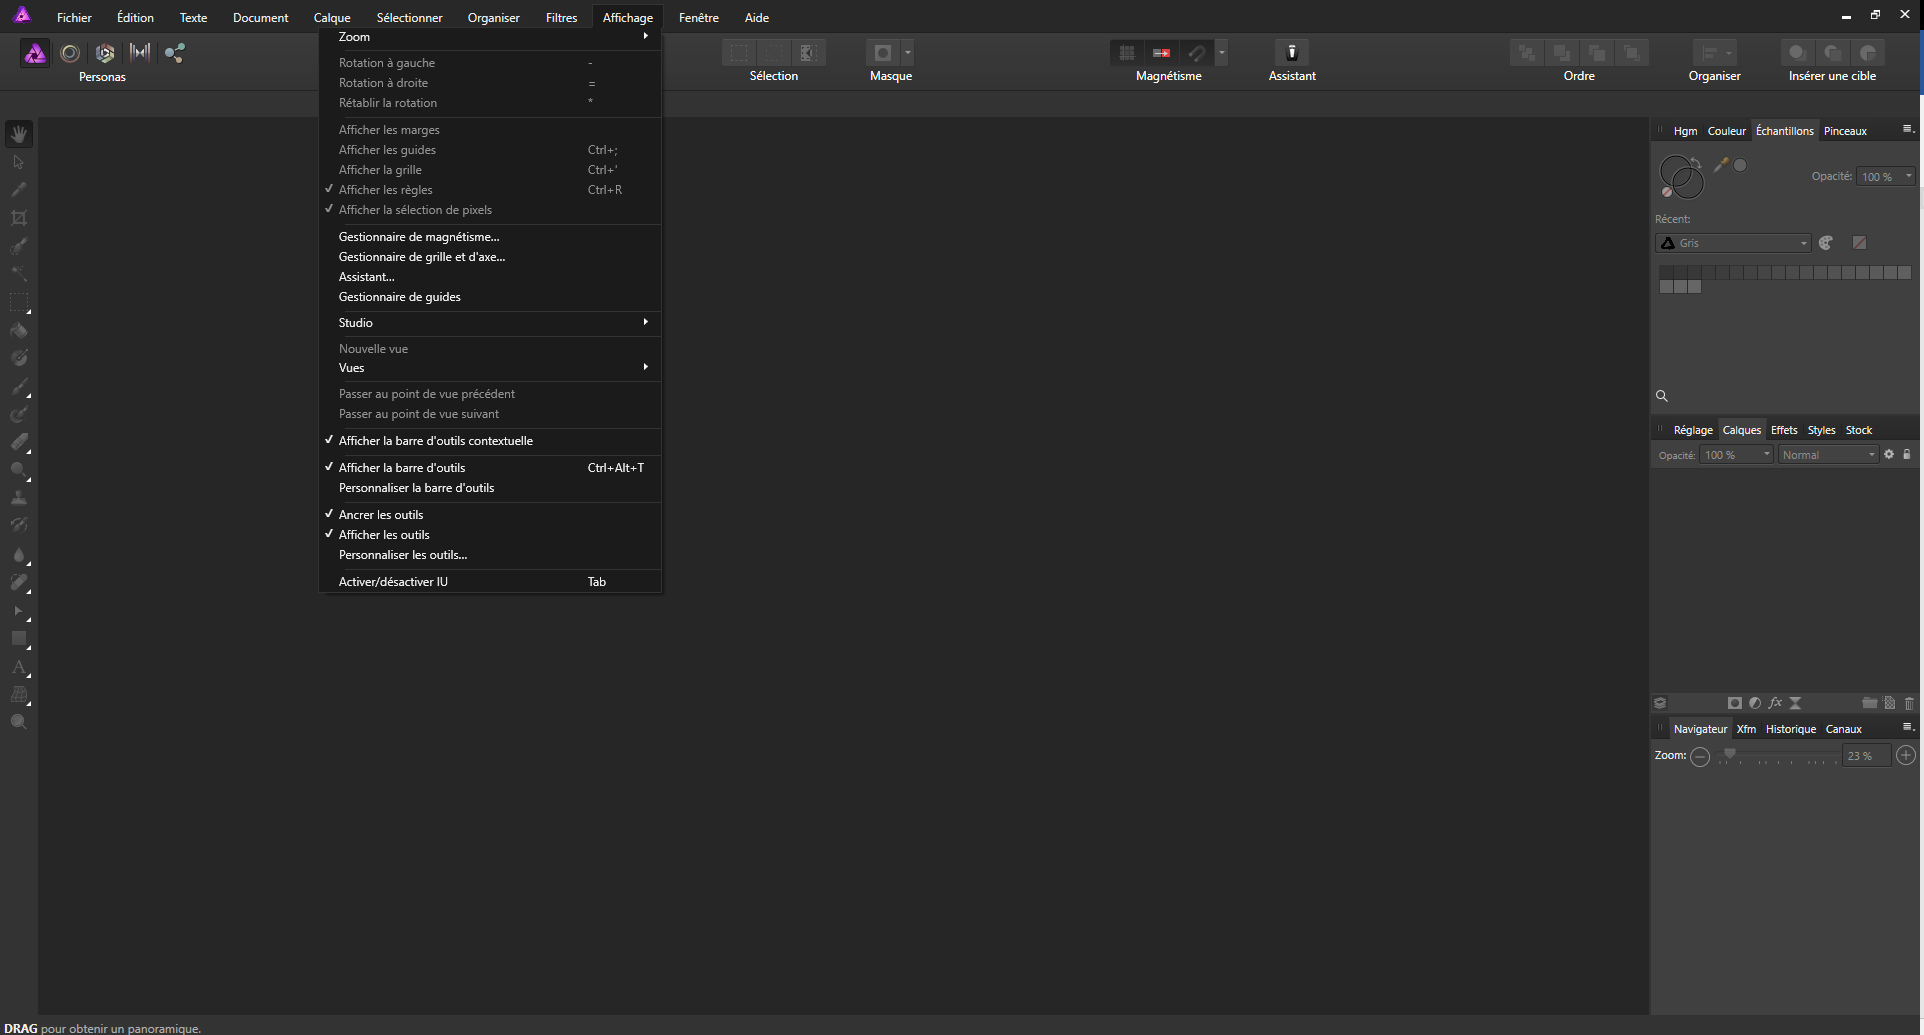The image size is (1924, 1035).
Task: Open the Fenêtre menu
Action: [x=698, y=18]
